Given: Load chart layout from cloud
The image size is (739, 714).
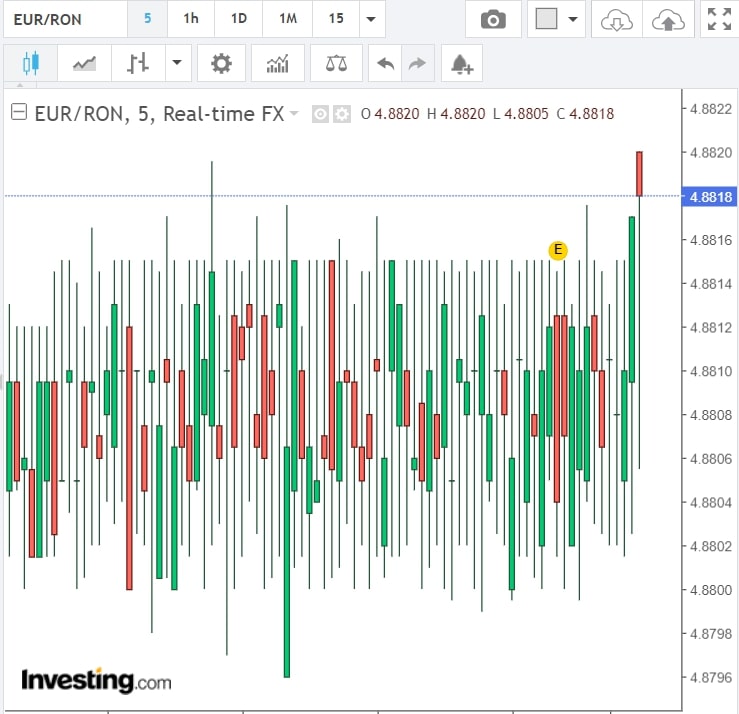Looking at the screenshot, I should 617,19.
